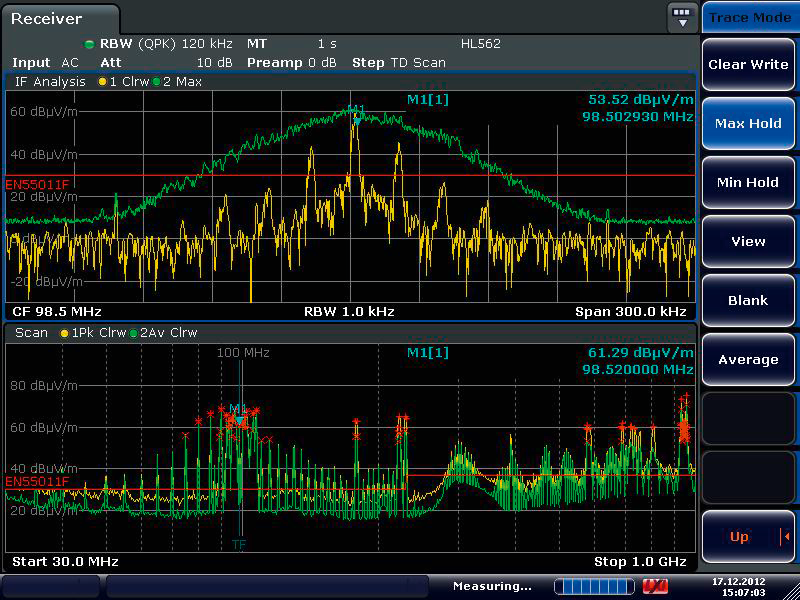Click the green RBW status indicator
The image size is (800, 600).
click(90, 44)
